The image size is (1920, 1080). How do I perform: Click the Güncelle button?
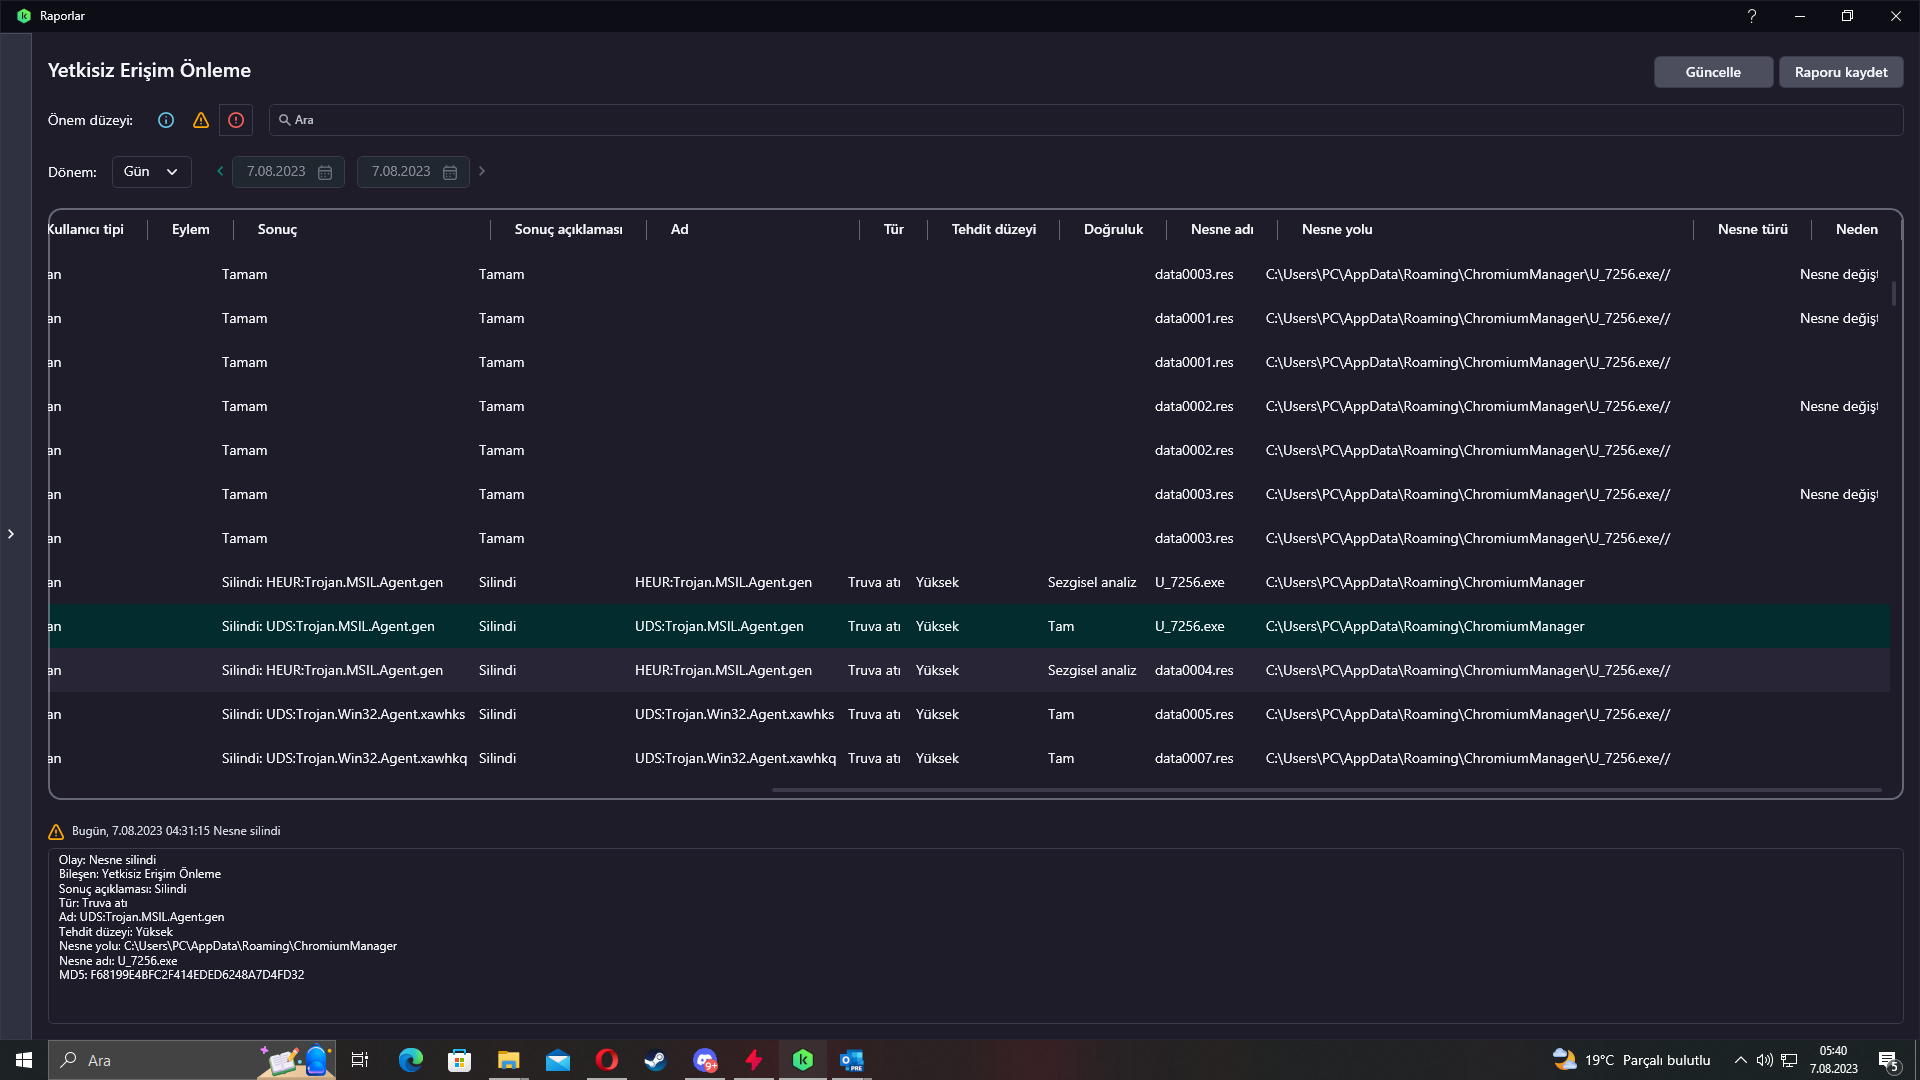[x=1712, y=72]
